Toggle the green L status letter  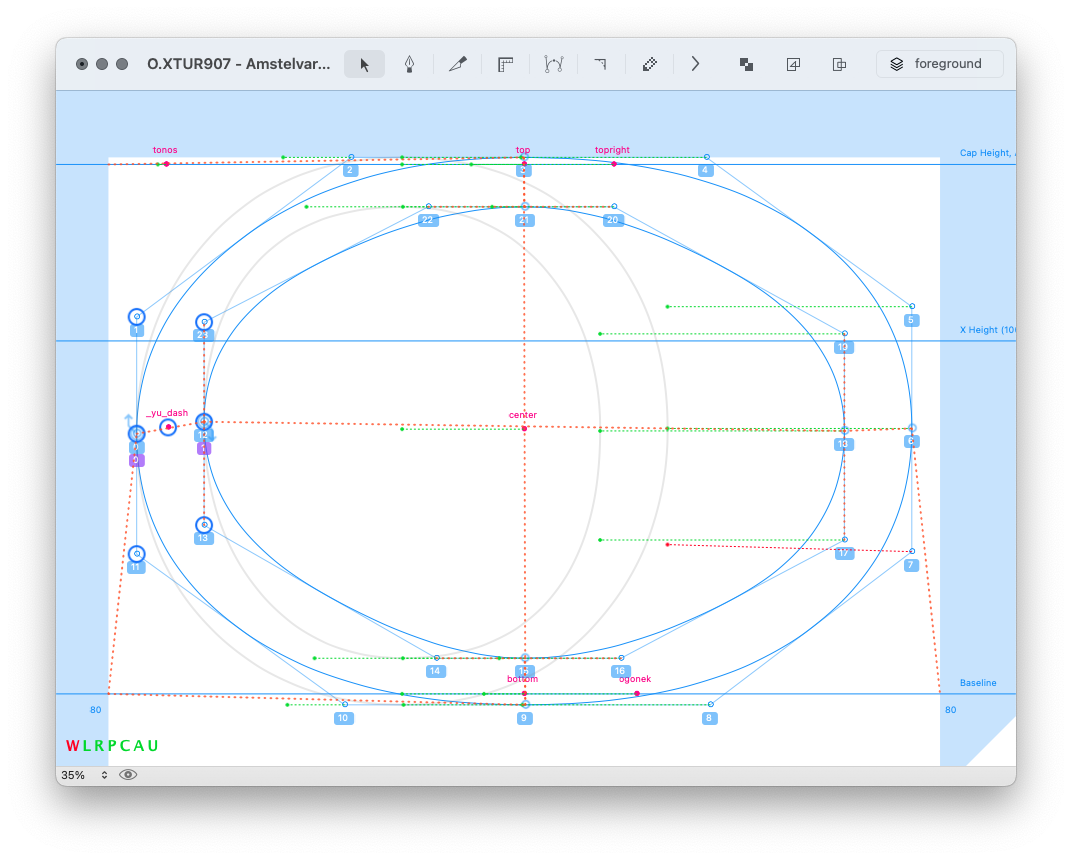pos(87,746)
